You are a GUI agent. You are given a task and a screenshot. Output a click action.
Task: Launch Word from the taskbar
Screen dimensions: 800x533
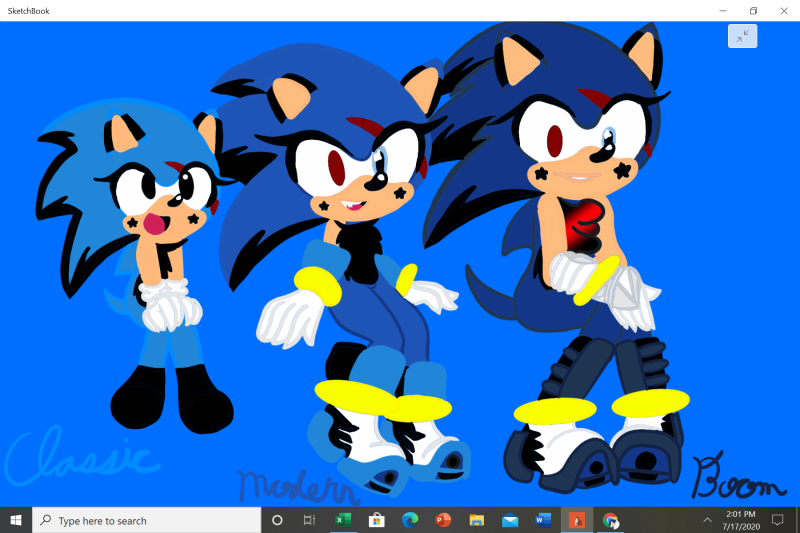[x=543, y=520]
